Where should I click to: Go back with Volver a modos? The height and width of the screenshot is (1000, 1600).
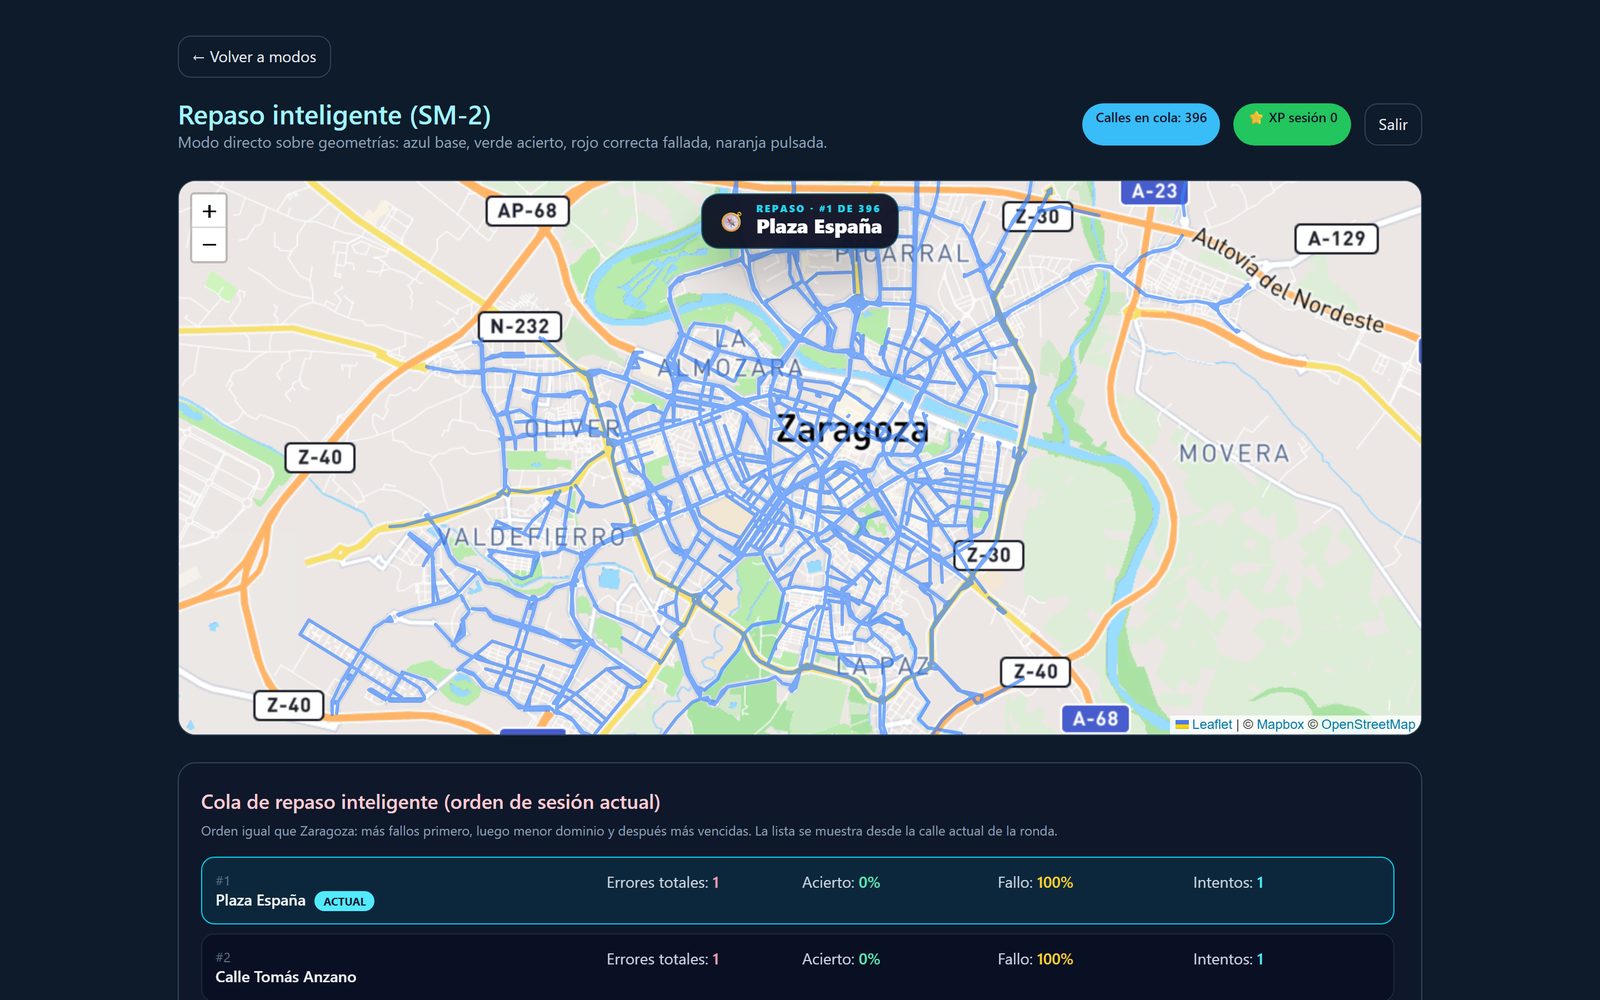coord(254,57)
